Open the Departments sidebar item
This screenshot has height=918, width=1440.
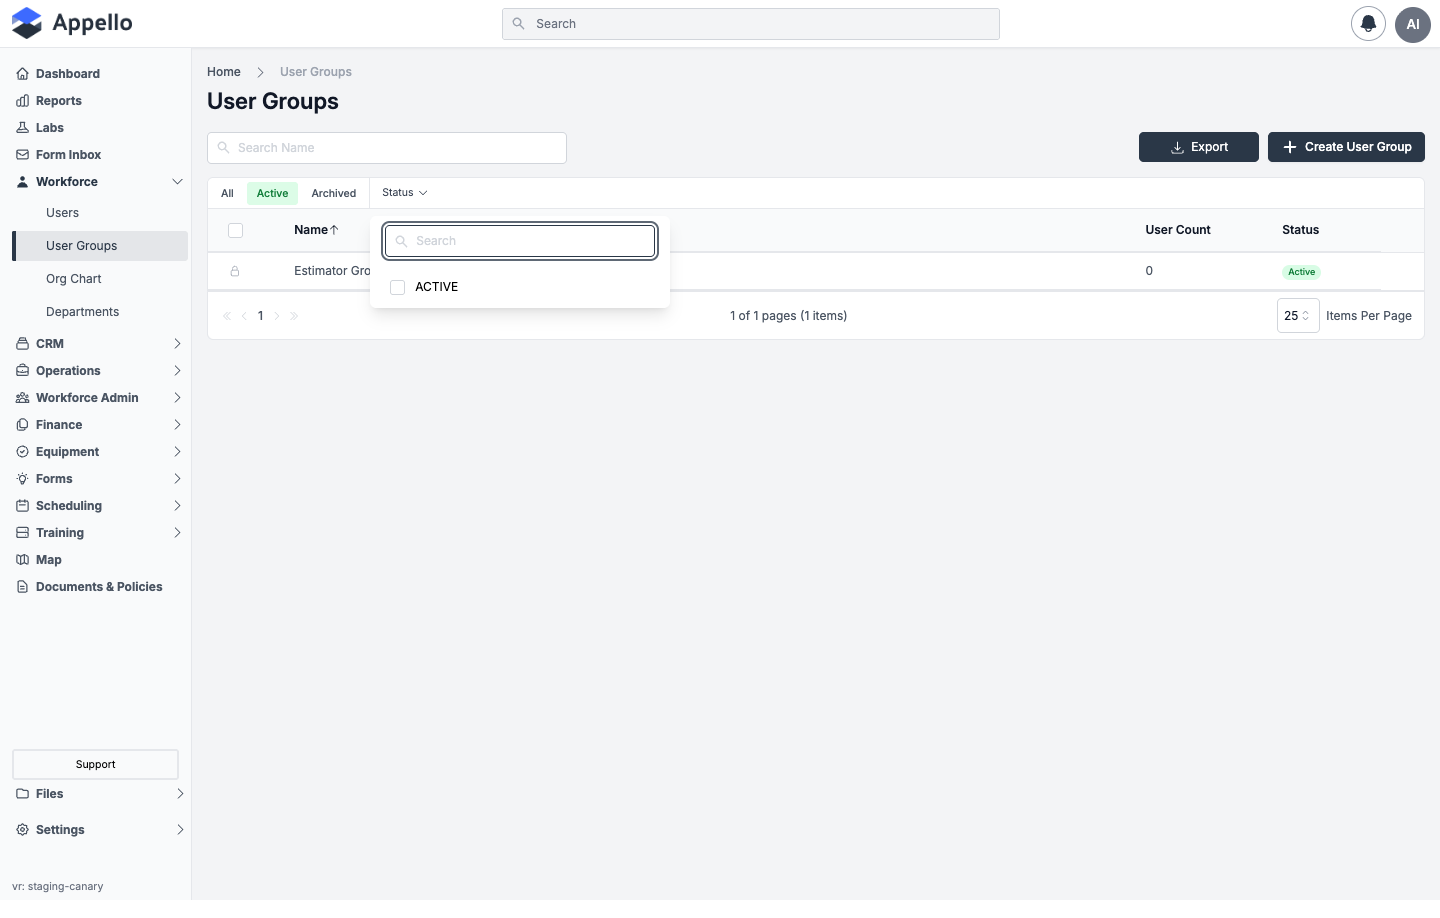100,312
